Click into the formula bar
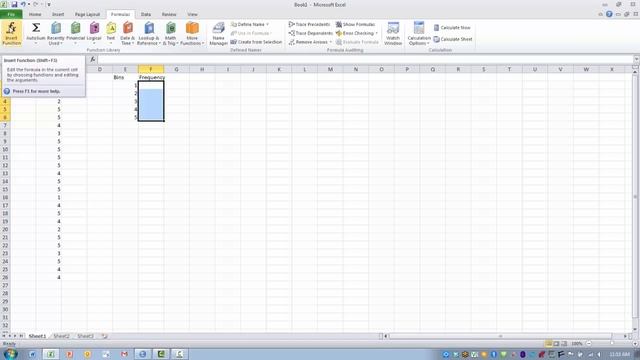Screen dimensions: 640x360 pos(365,60)
